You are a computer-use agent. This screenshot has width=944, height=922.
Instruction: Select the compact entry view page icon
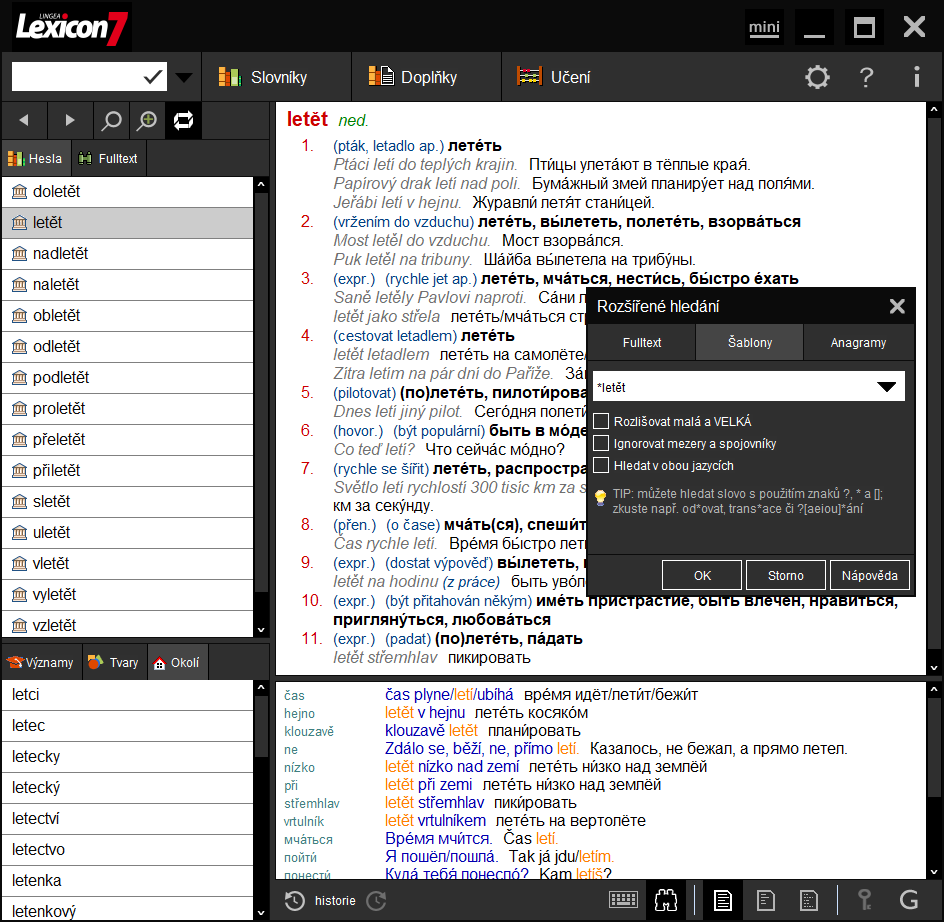(x=809, y=901)
